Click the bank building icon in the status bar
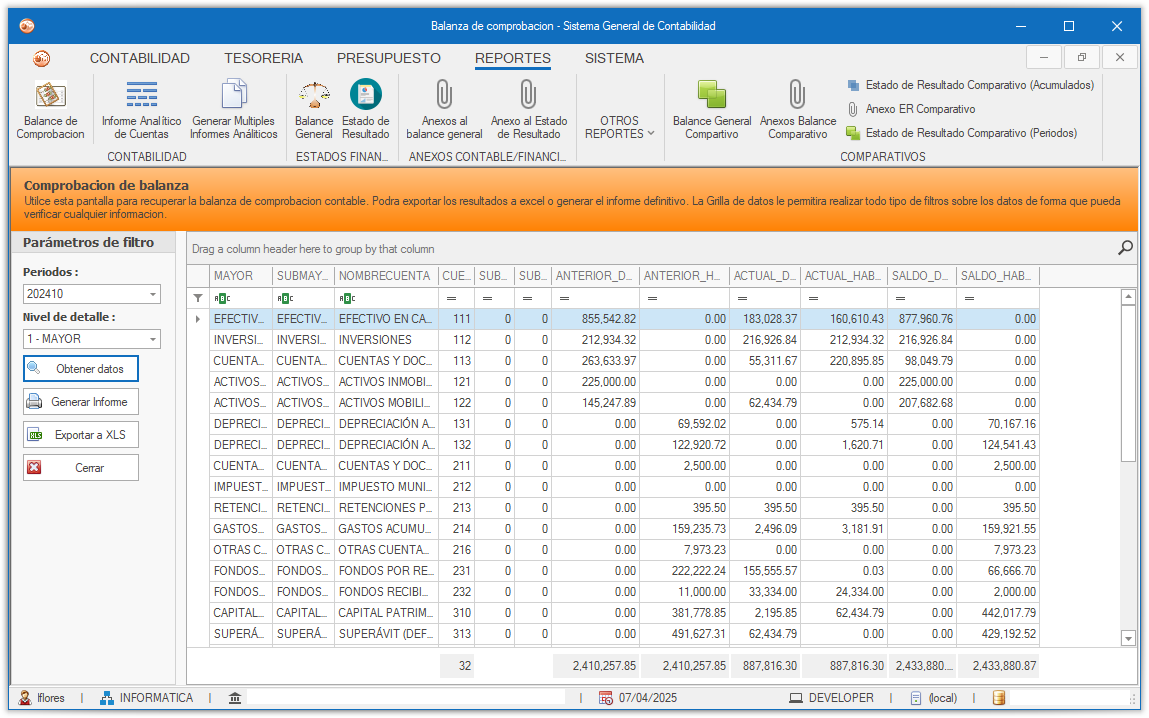1149x718 pixels. pyautogui.click(x=234, y=698)
